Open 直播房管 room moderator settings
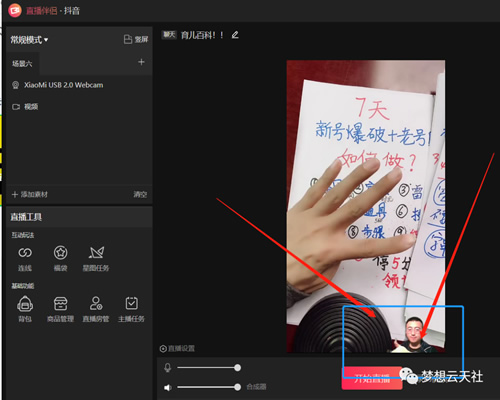500x400 pixels. (x=96, y=309)
